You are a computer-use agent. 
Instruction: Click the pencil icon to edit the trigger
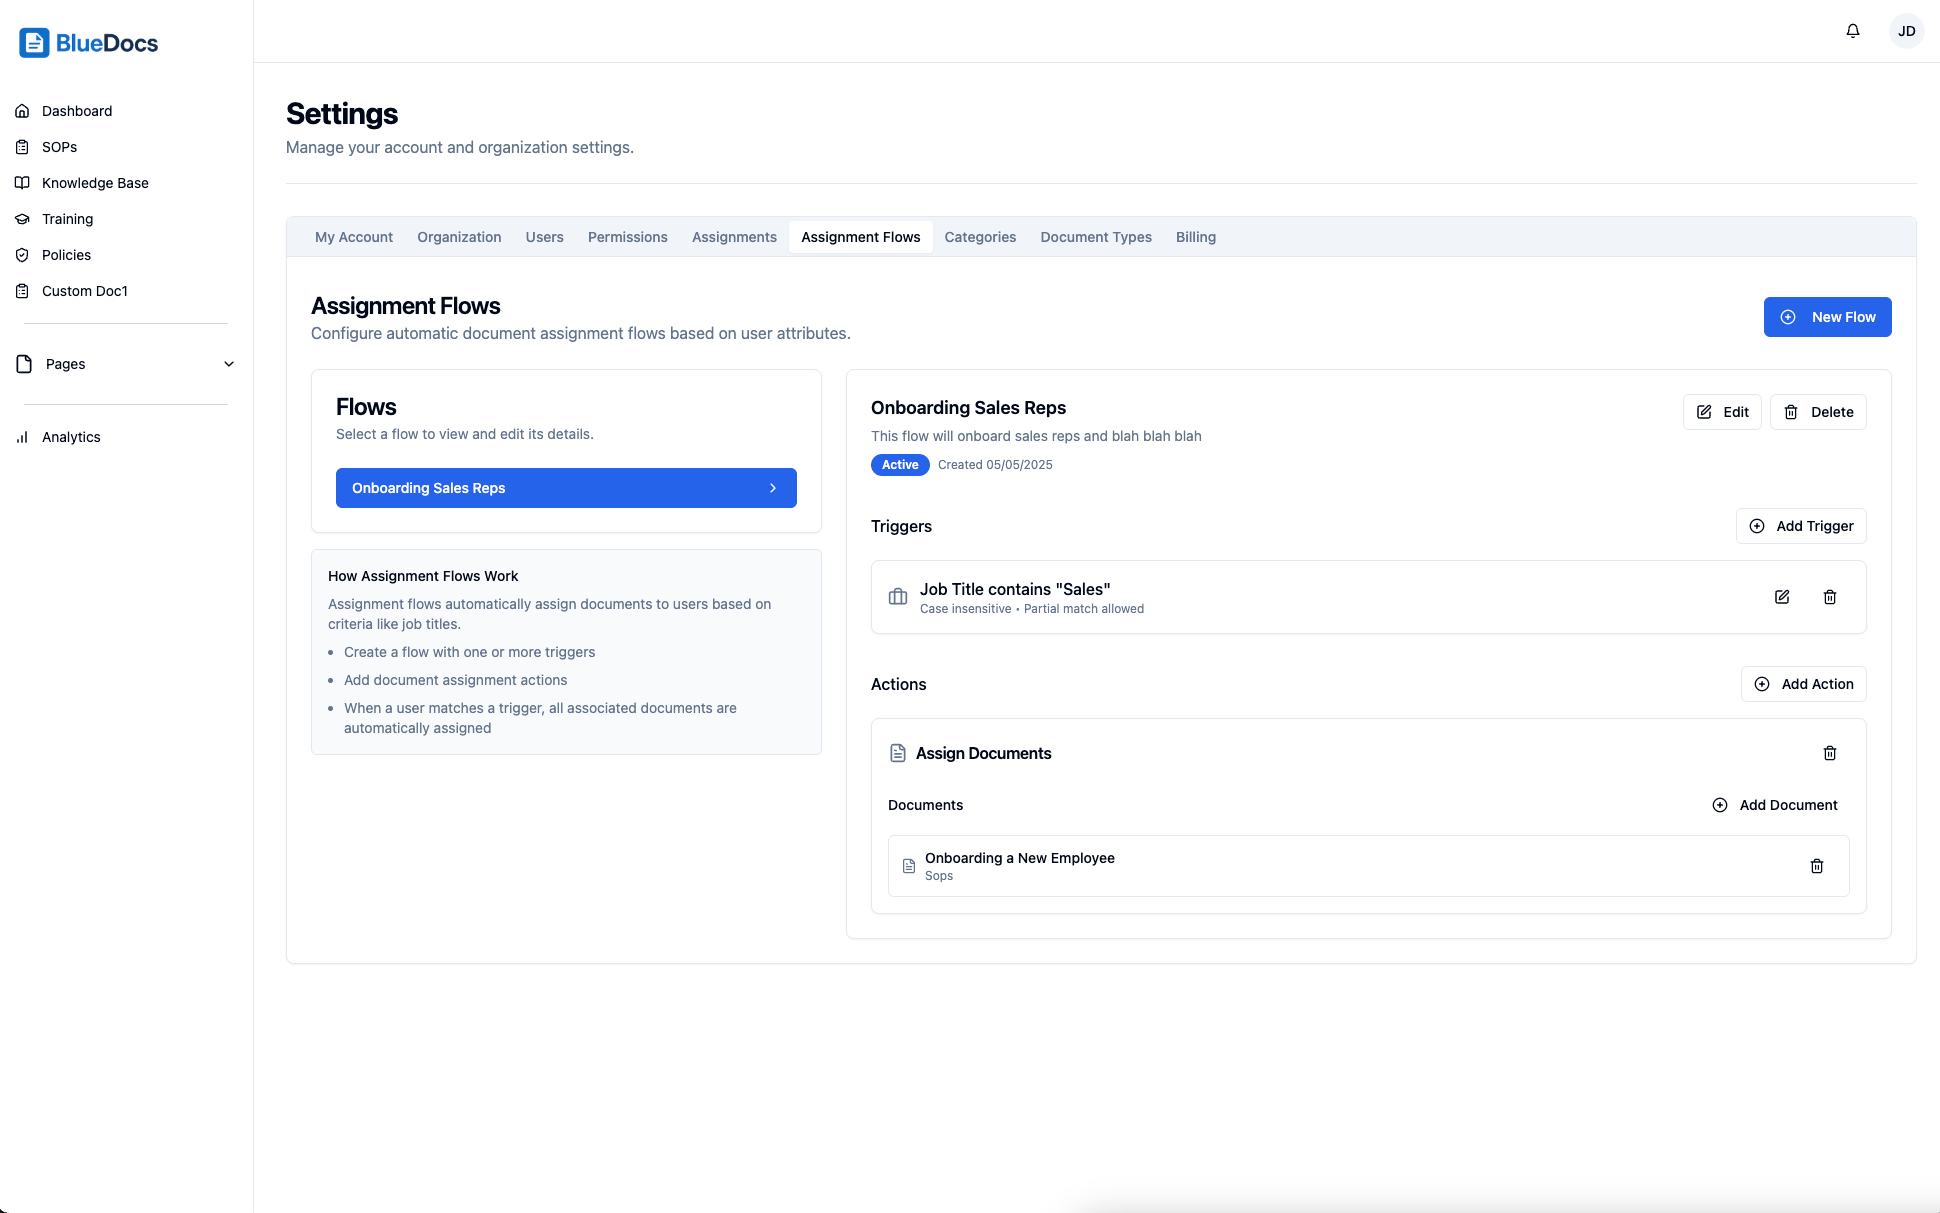click(1782, 597)
